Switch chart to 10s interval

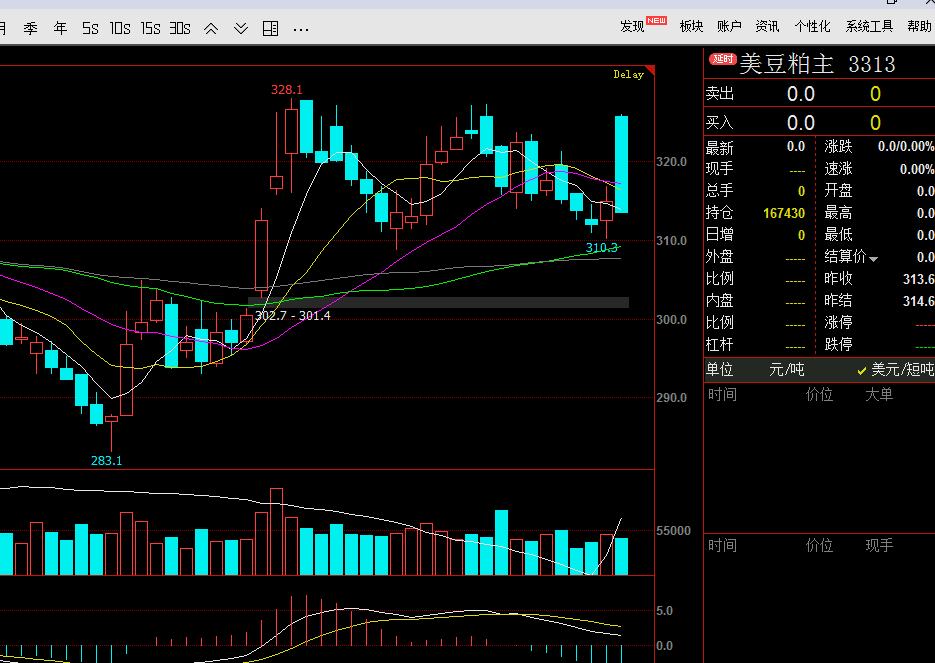[120, 28]
